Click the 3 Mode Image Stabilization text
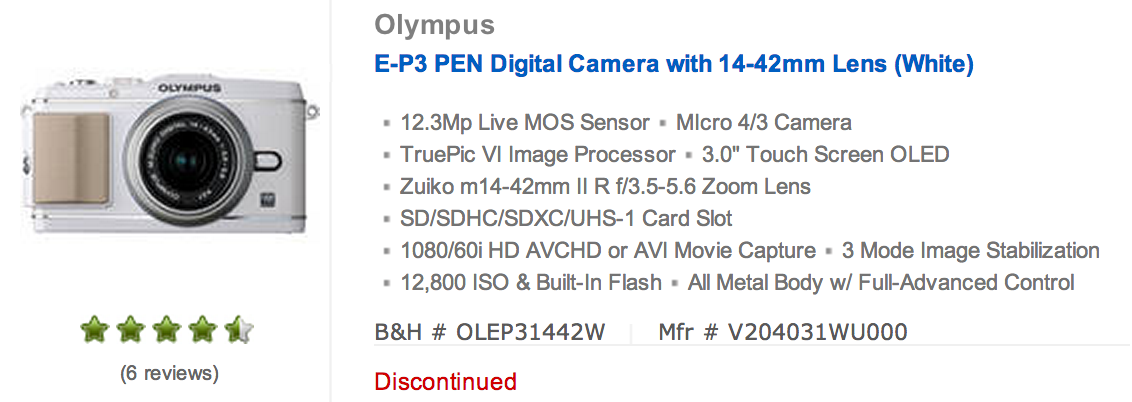 click(x=971, y=250)
